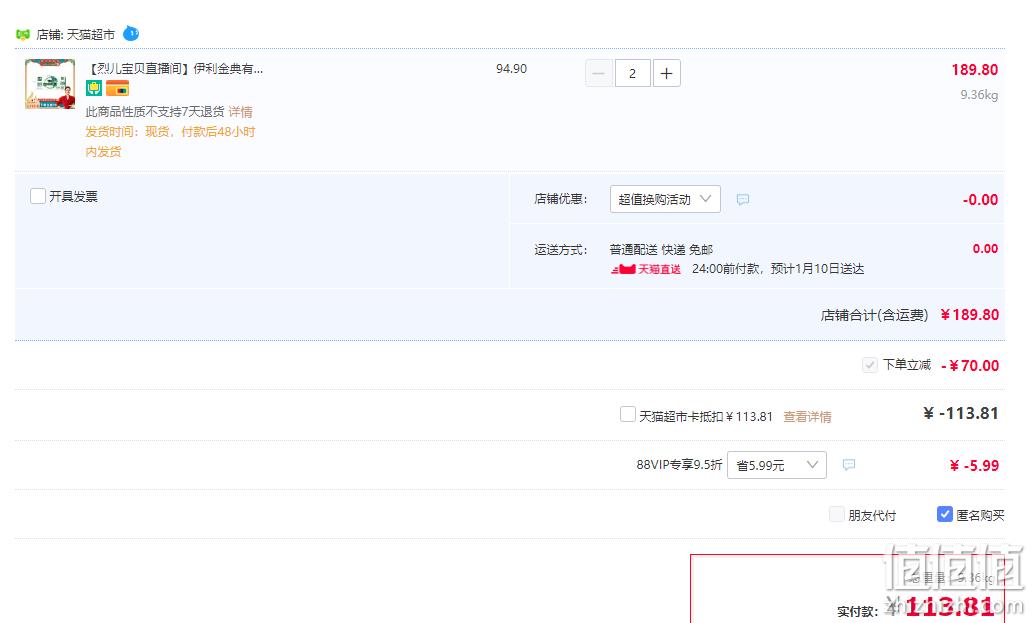Click the unit price 94.90
The width and height of the screenshot is (1033, 623).
tap(511, 68)
